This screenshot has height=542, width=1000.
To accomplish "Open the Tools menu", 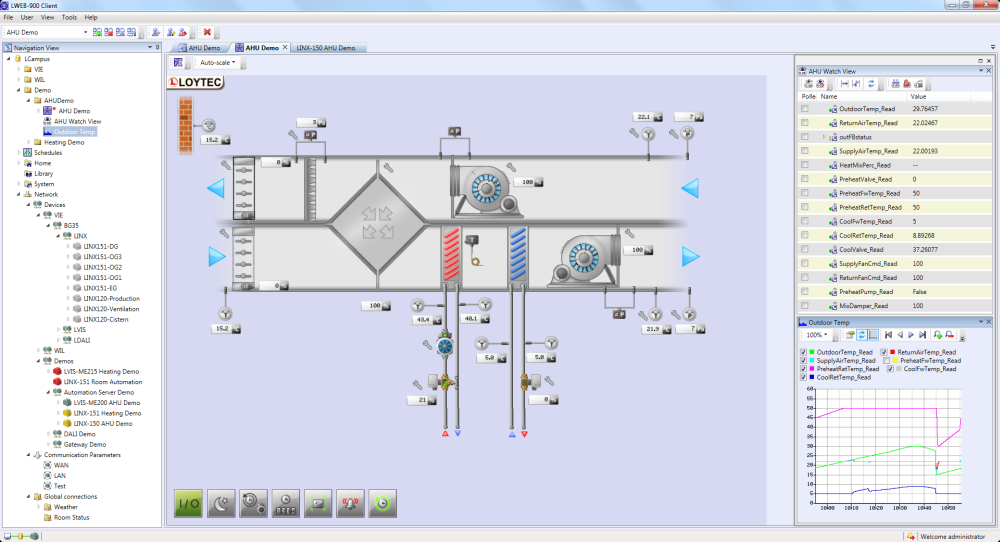I will 69,17.
